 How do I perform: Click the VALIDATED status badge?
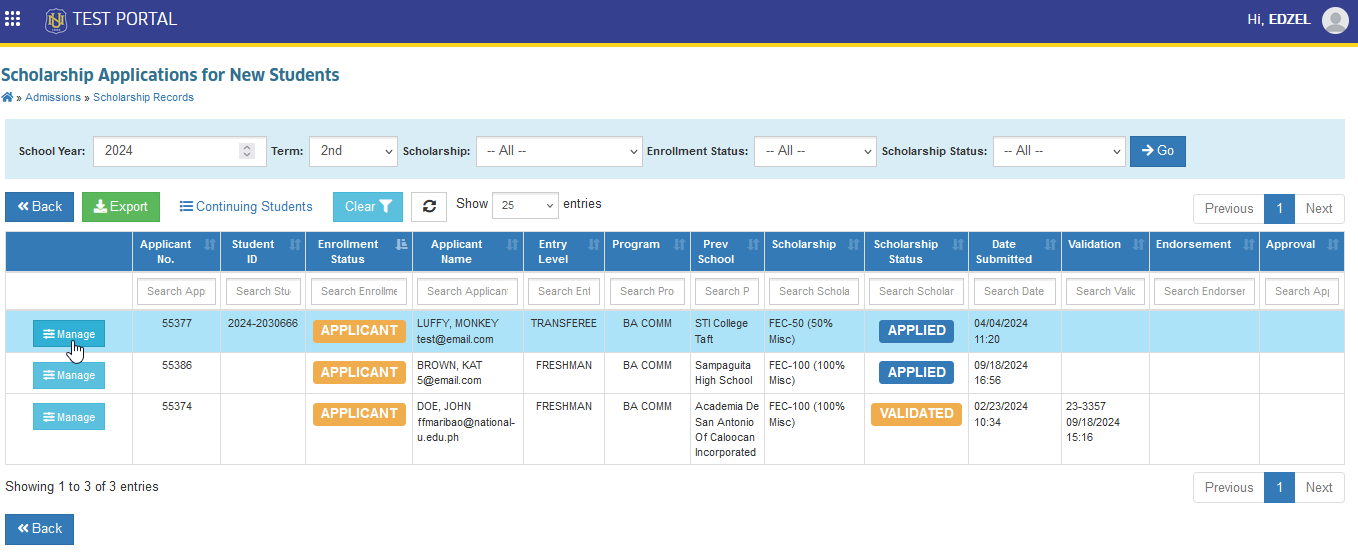916,414
